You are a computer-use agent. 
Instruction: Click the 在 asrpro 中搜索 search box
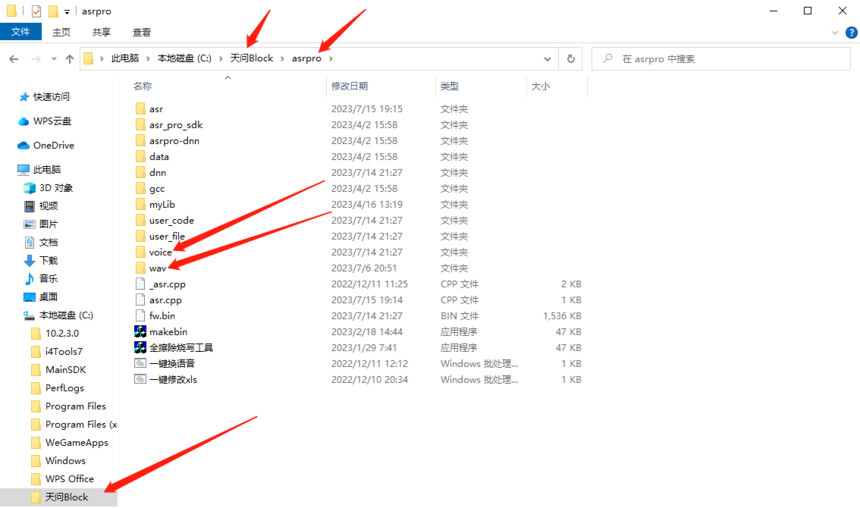(x=721, y=59)
